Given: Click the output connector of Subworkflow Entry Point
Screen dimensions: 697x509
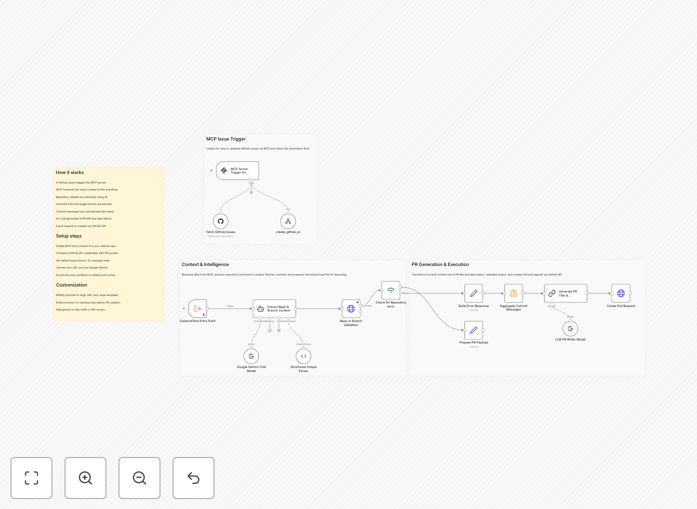Looking at the screenshot, I should [208, 309].
